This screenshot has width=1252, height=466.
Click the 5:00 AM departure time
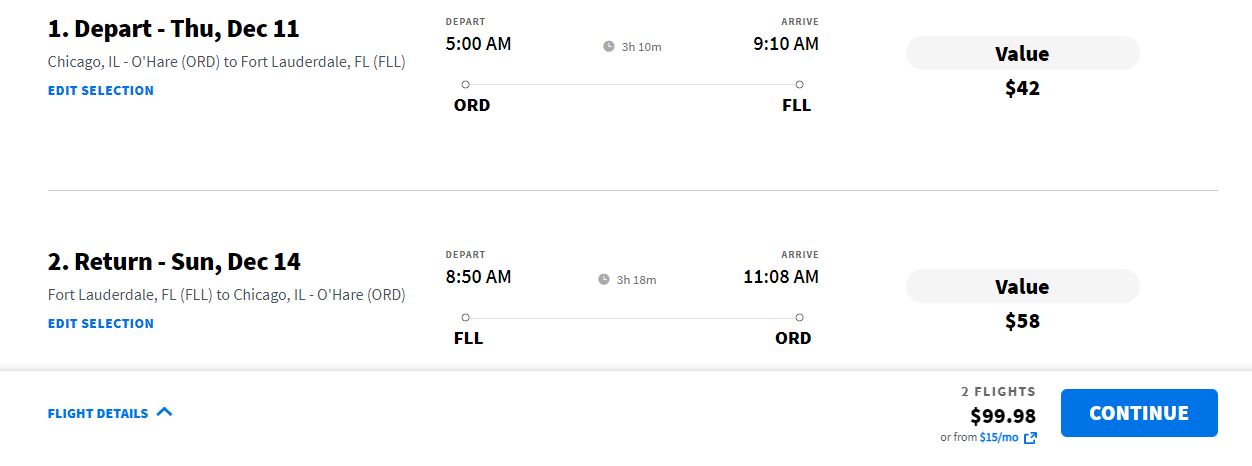coord(479,44)
